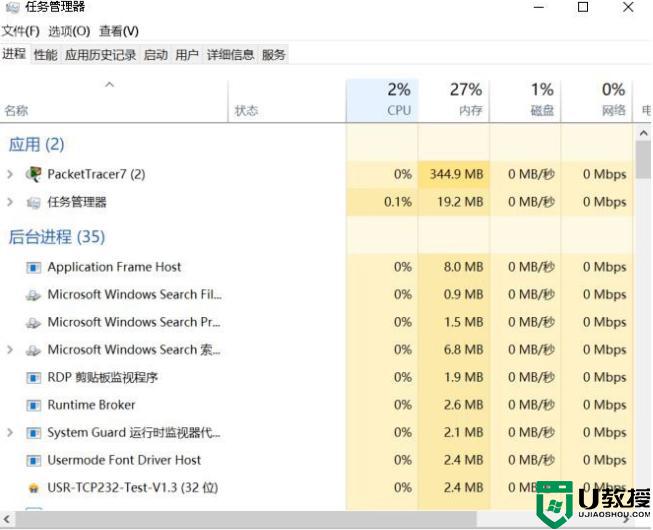Screen dimensions: 653x530
Task: Switch to the 用户 tab
Action: point(187,55)
